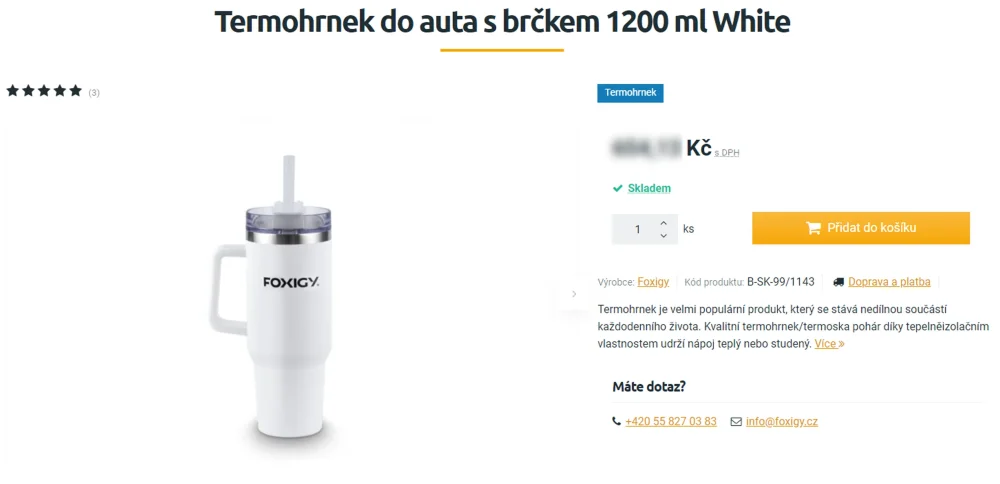Click the delivery truck icon
Viewport: 1000px width, 484px height.
tap(839, 282)
